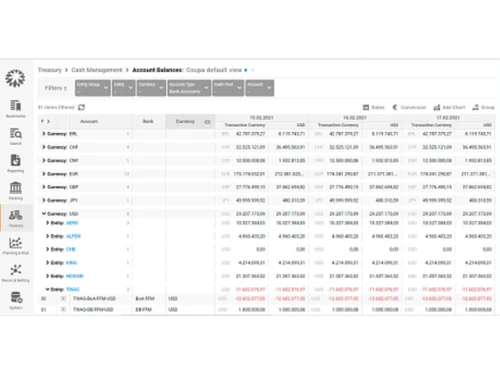Expand all rows using the header chevron
This screenshot has height=375, width=500.
pyautogui.click(x=49, y=121)
